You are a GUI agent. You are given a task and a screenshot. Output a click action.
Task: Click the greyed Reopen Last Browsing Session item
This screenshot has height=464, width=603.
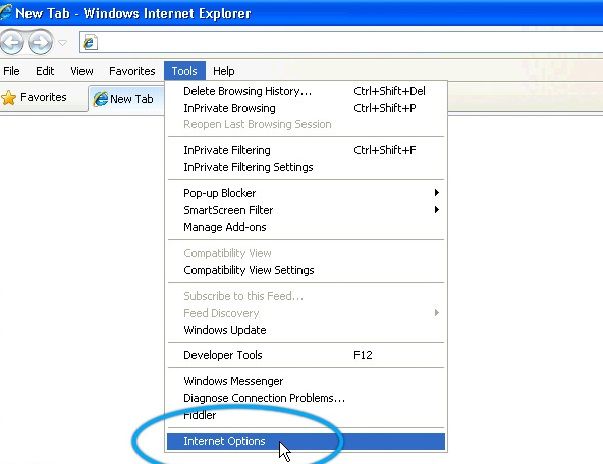pos(306,125)
